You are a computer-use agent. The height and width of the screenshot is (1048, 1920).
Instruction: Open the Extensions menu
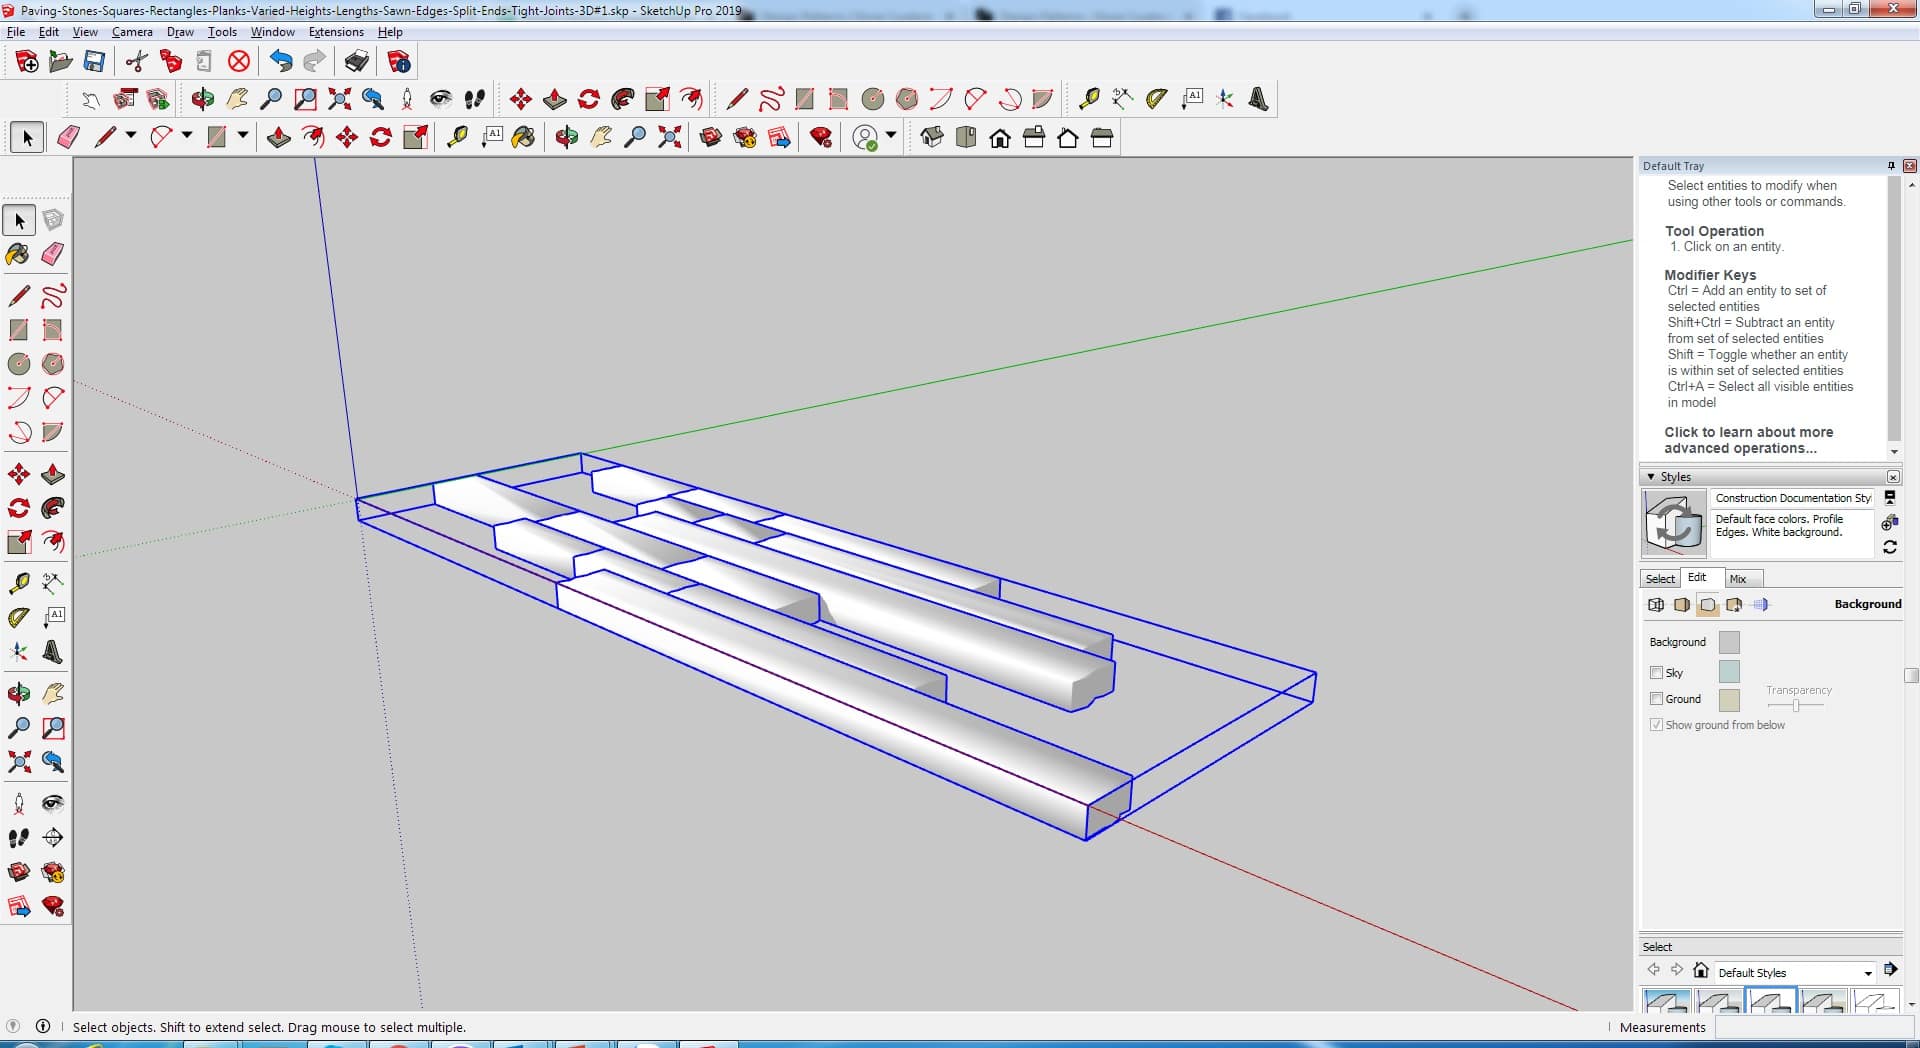[x=336, y=32]
